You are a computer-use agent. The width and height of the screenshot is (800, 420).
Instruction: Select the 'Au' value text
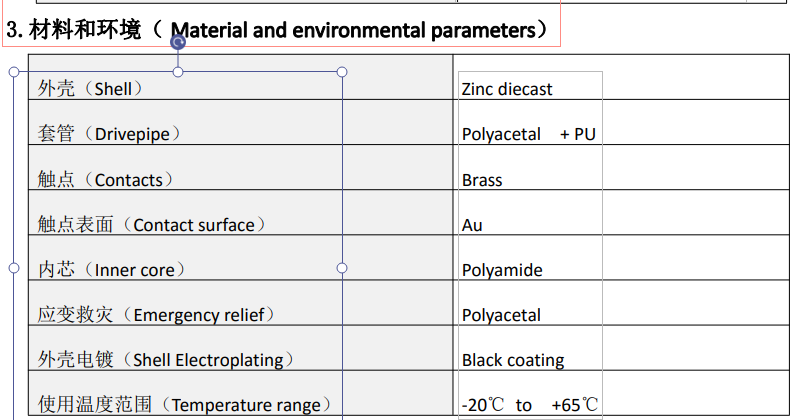point(472,225)
